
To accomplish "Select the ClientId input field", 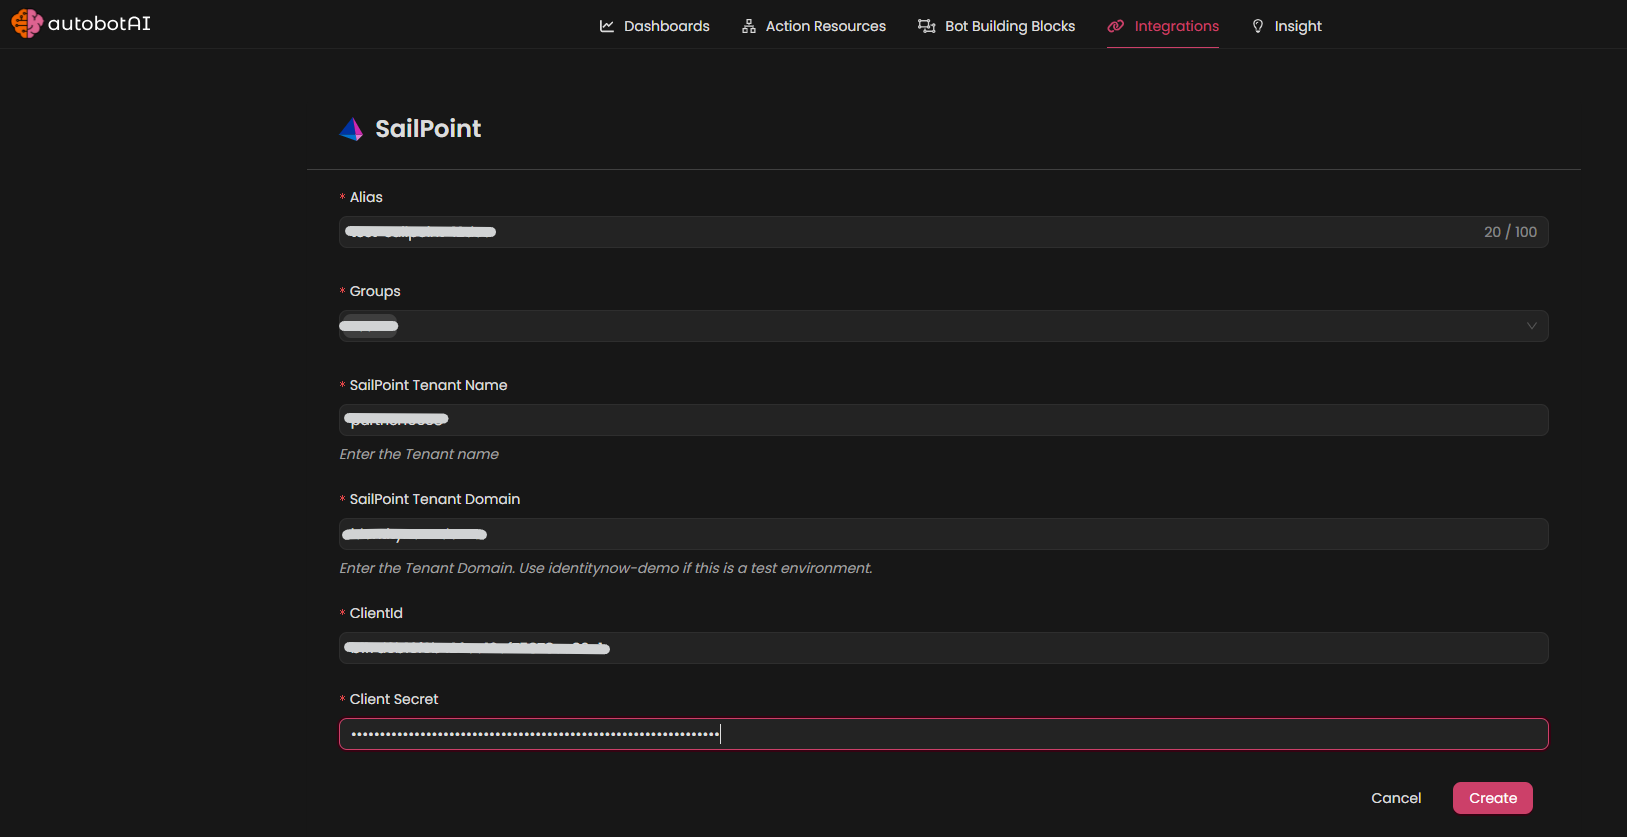I will coord(943,648).
